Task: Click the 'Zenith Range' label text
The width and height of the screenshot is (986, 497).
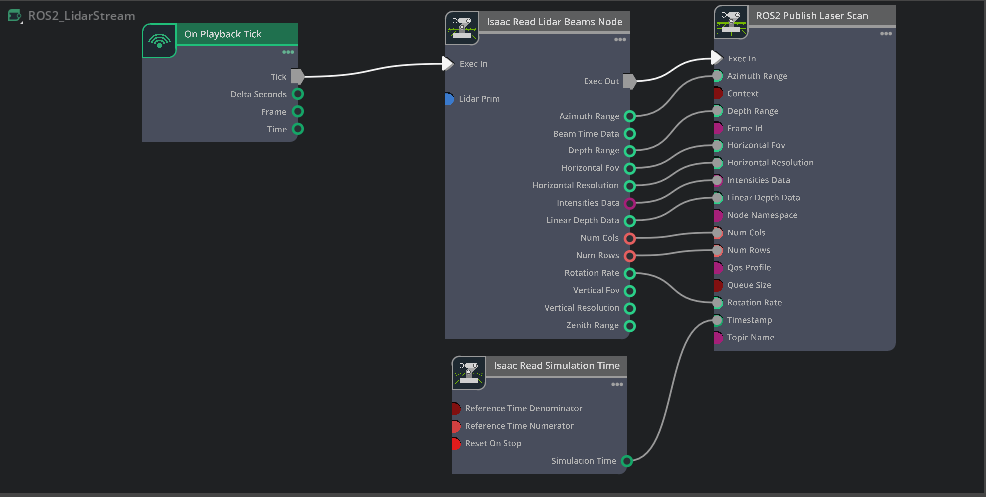Action: click(592, 325)
